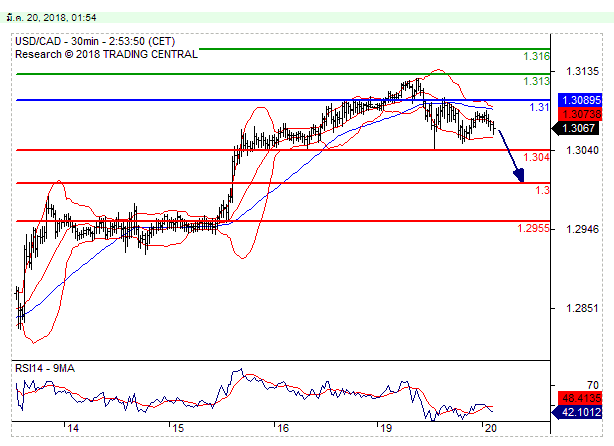Click the date axis label 19
The image size is (614, 446).
coord(386,428)
